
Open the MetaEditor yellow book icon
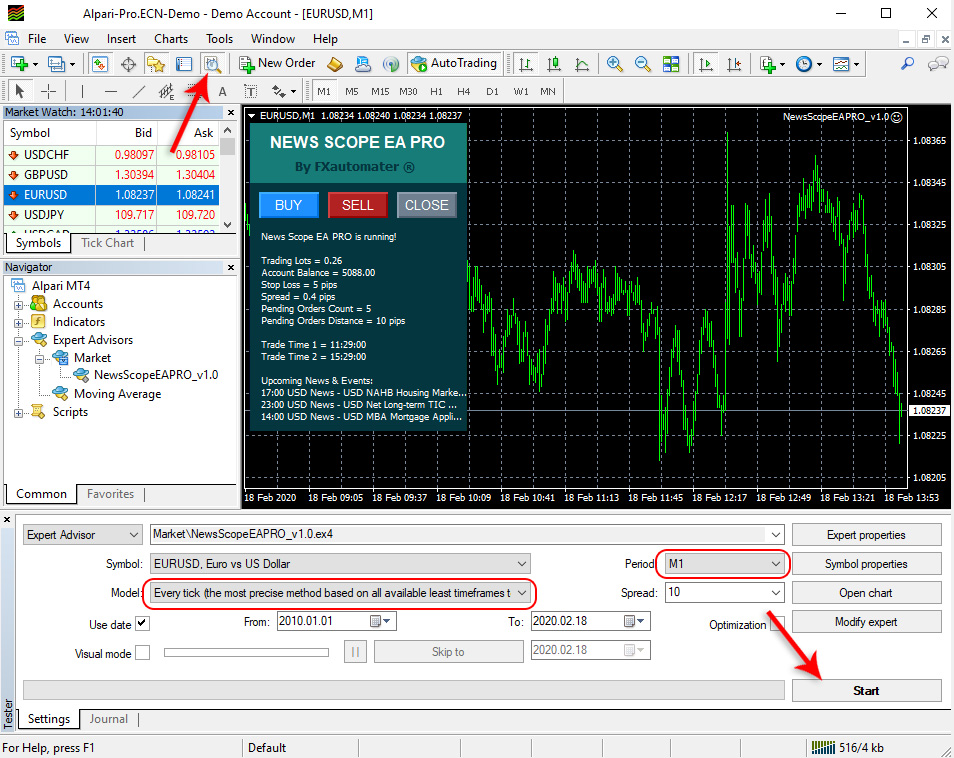(335, 64)
